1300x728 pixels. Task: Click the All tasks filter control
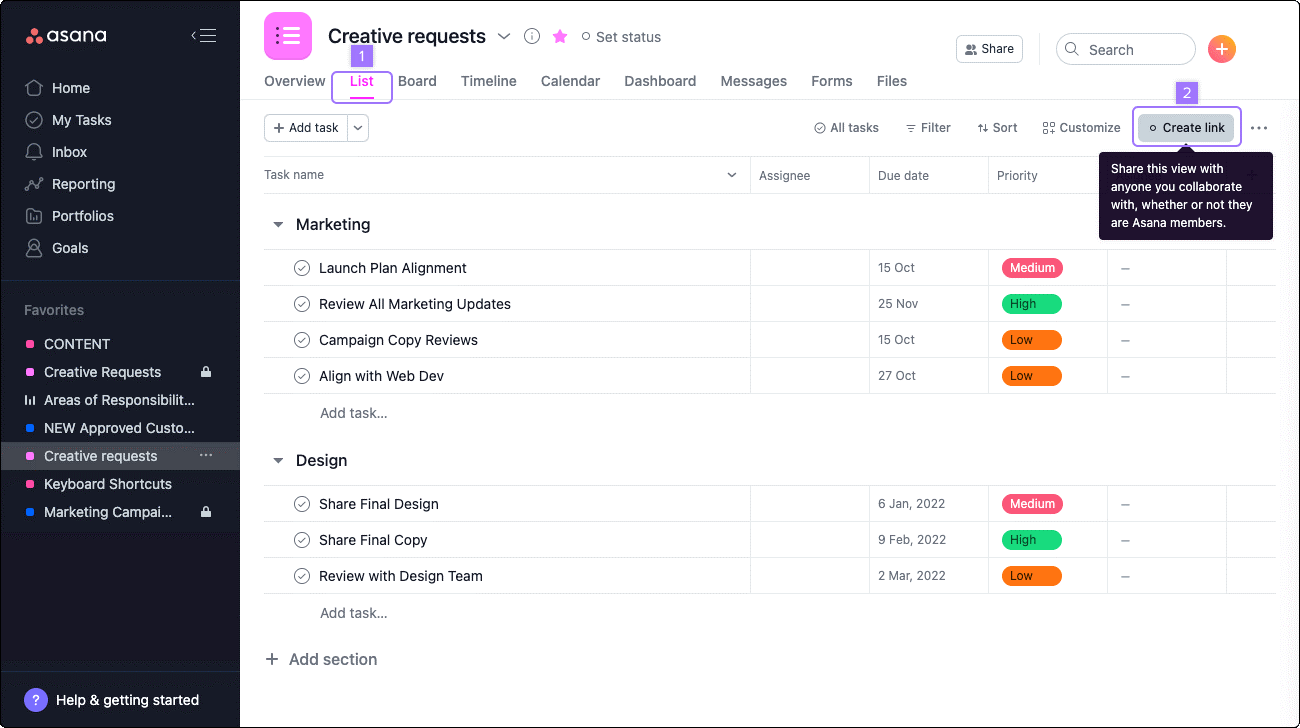846,128
